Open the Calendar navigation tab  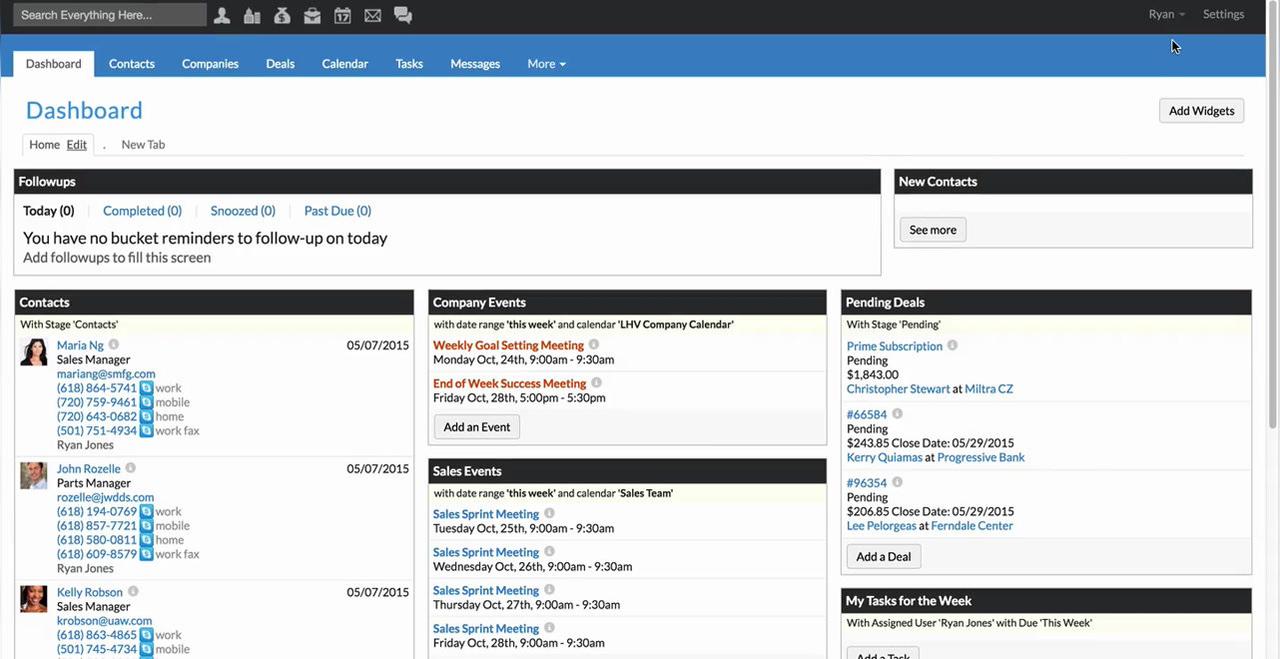pos(345,64)
